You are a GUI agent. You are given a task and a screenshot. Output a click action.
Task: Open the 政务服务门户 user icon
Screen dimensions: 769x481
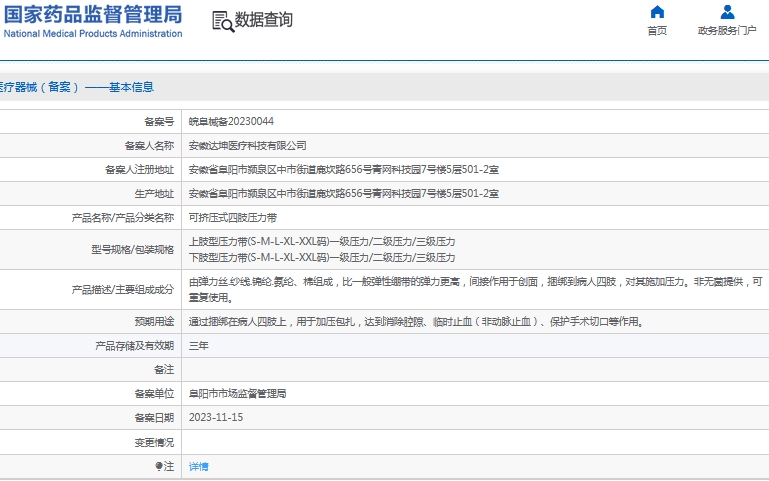click(x=727, y=12)
